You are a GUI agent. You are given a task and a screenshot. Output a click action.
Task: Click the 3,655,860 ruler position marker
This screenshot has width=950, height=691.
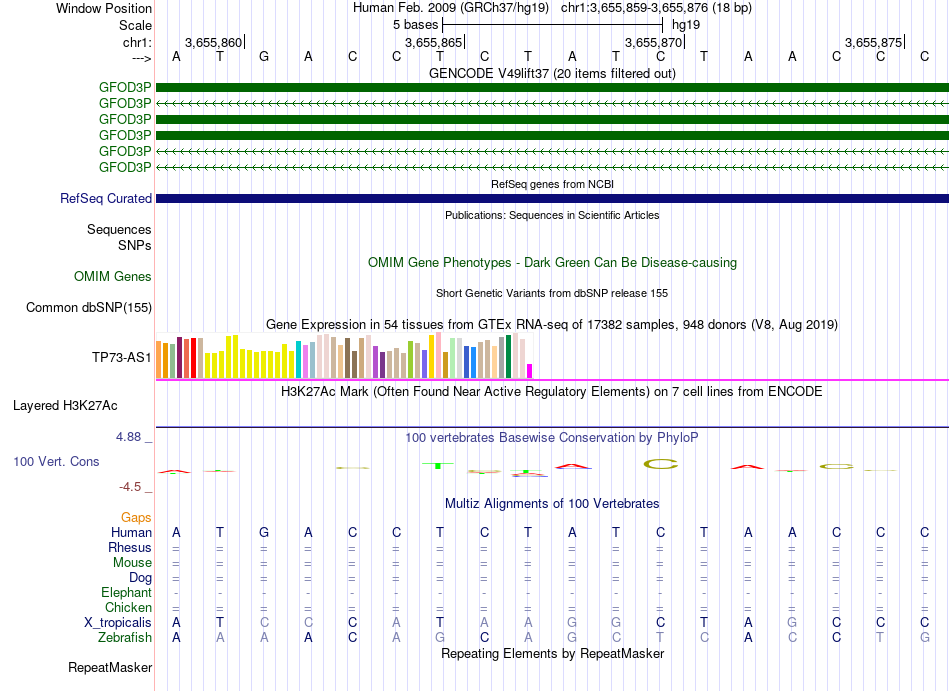213,42
